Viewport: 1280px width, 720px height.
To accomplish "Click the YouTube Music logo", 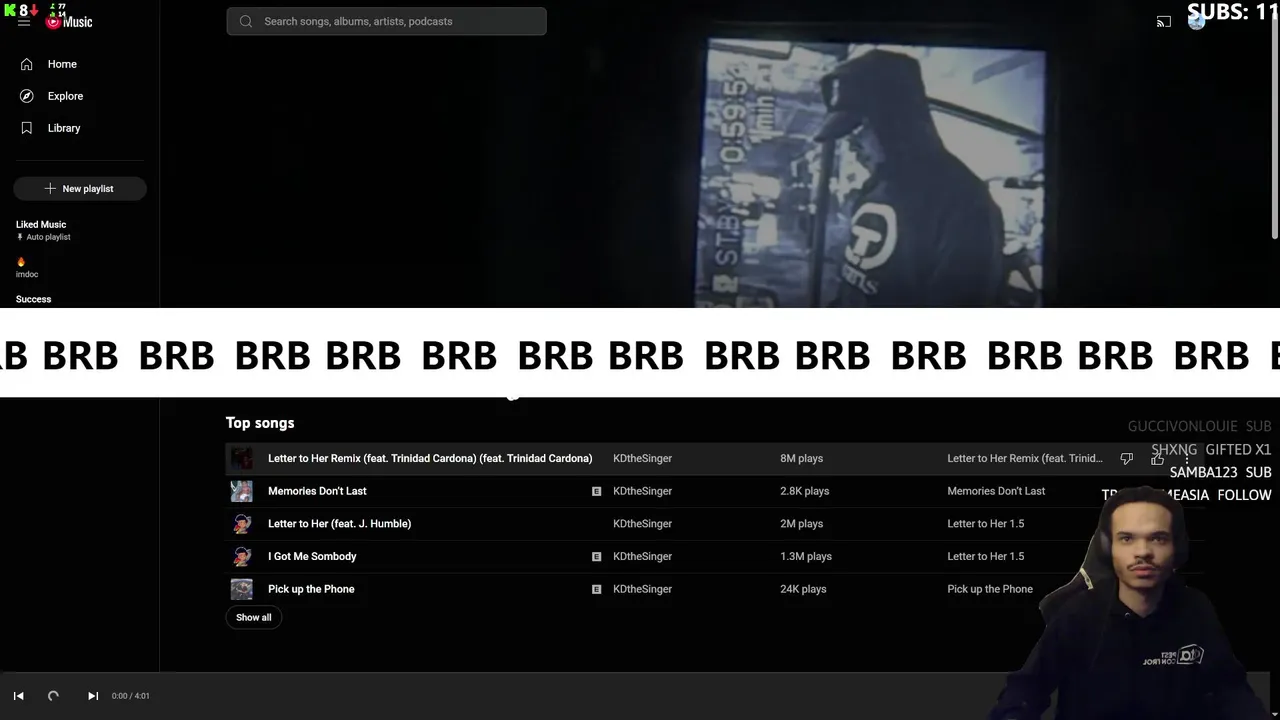I will tap(69, 22).
